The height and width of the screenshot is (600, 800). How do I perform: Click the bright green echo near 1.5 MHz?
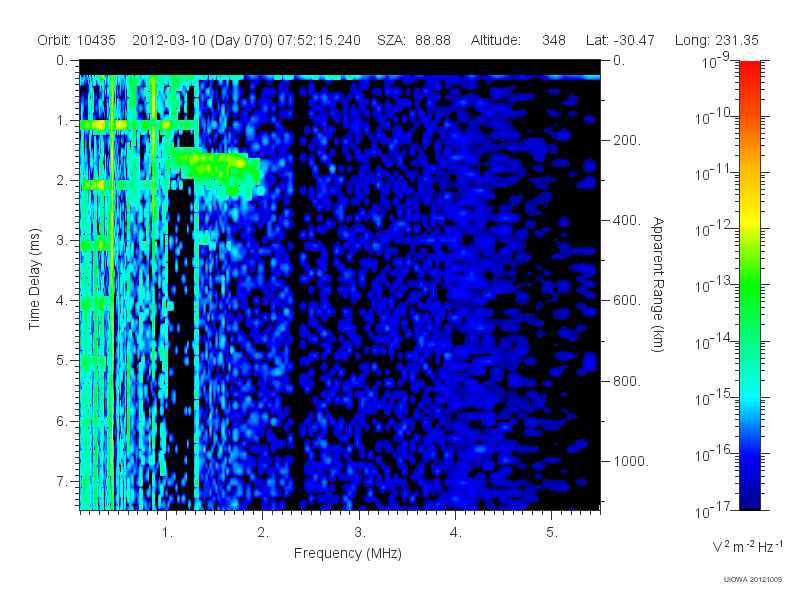[x=217, y=168]
